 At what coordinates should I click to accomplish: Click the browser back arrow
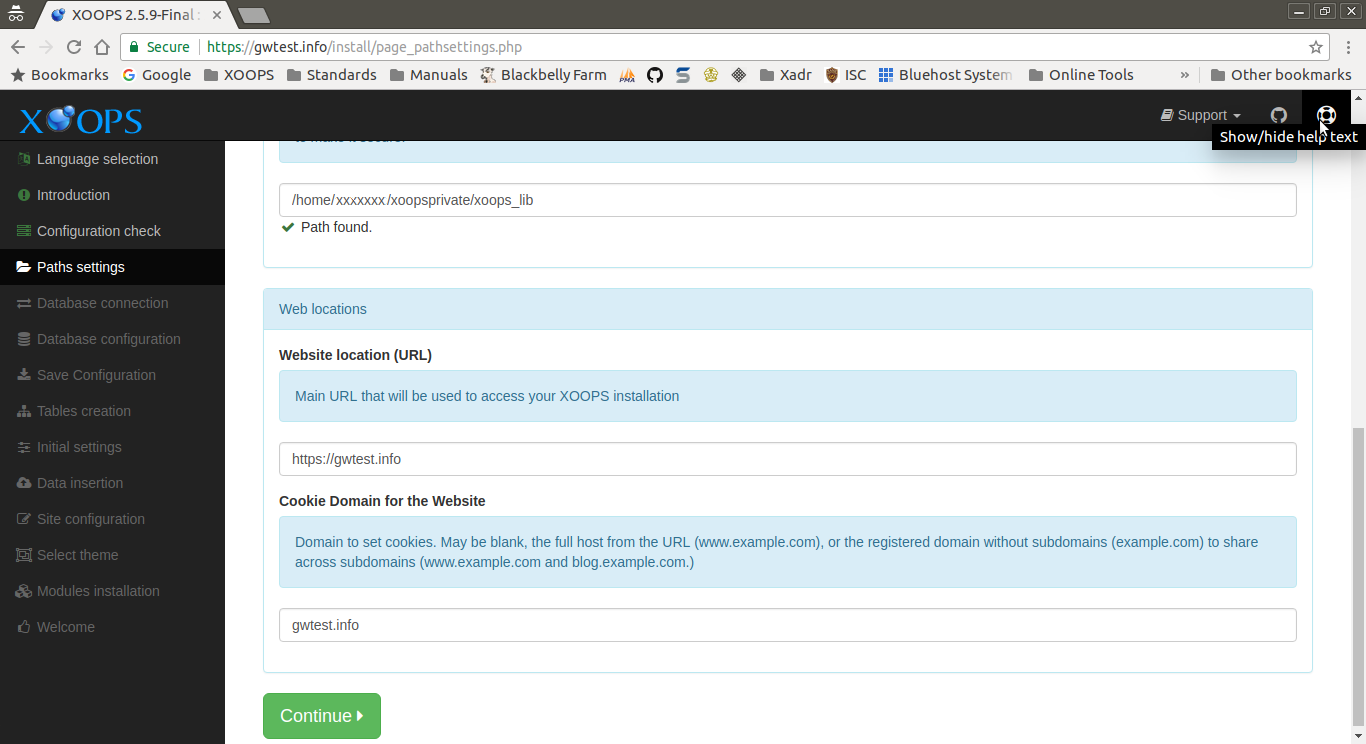click(17, 47)
